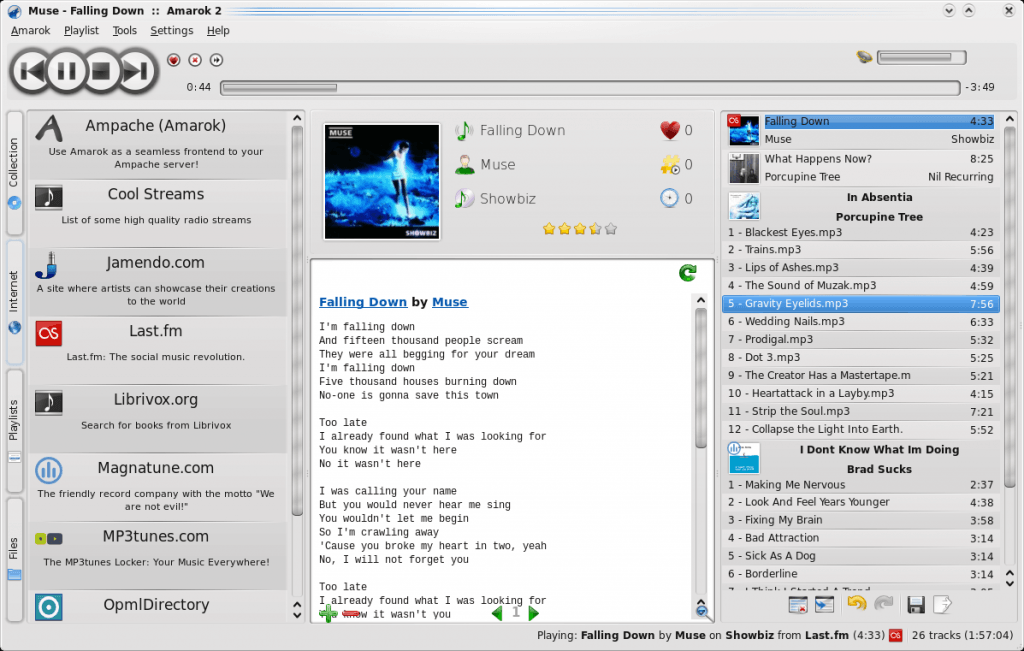Open Jamendo.com service

point(160,272)
